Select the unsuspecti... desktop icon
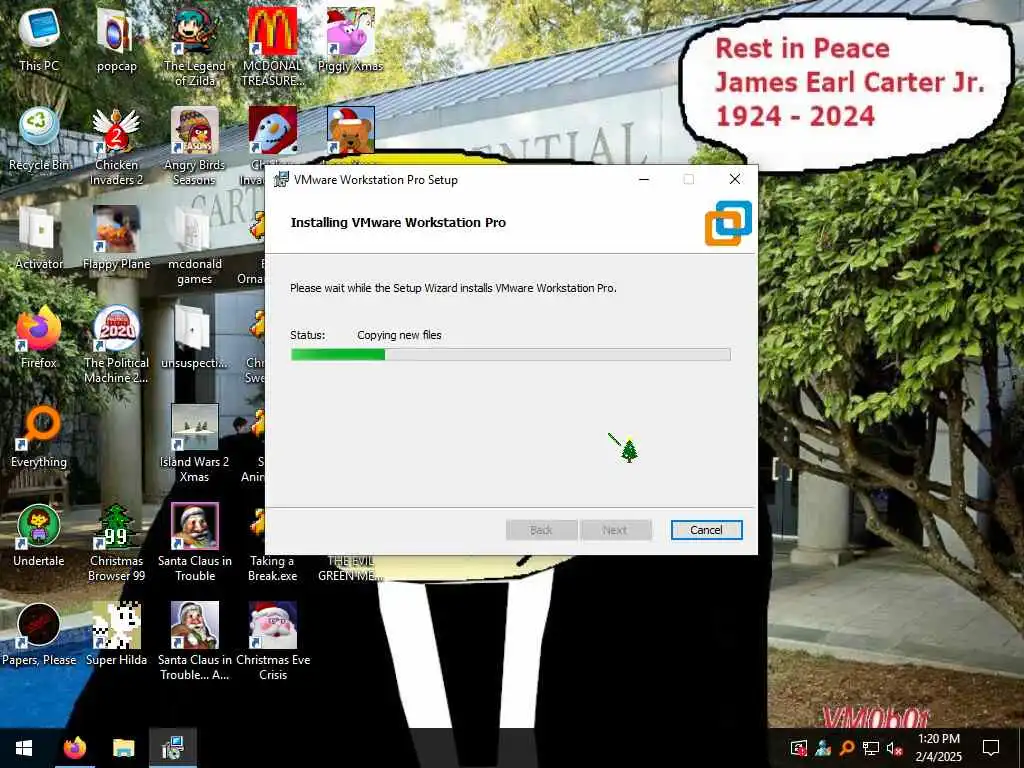The height and width of the screenshot is (768, 1024). pos(195,337)
